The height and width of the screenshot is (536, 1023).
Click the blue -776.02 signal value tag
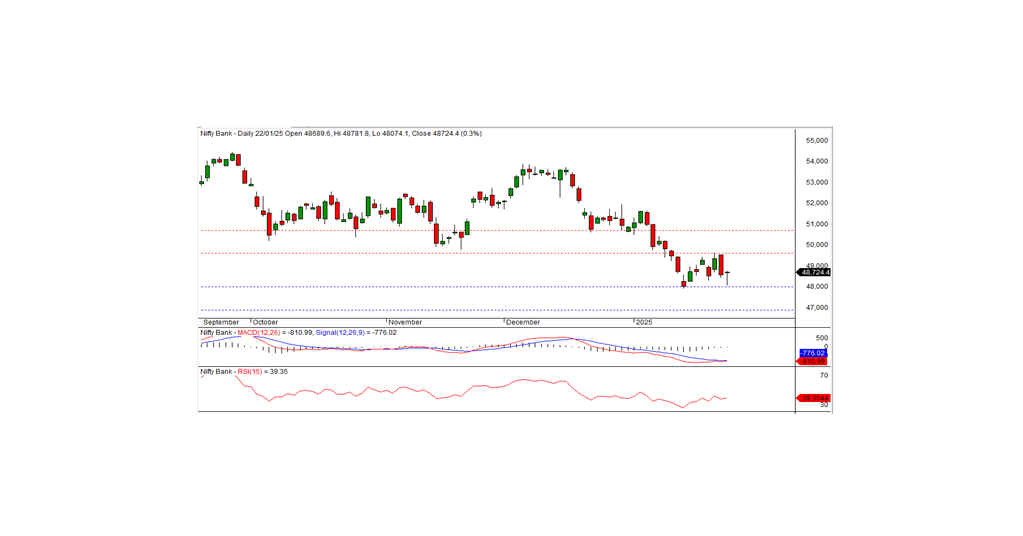[813, 353]
